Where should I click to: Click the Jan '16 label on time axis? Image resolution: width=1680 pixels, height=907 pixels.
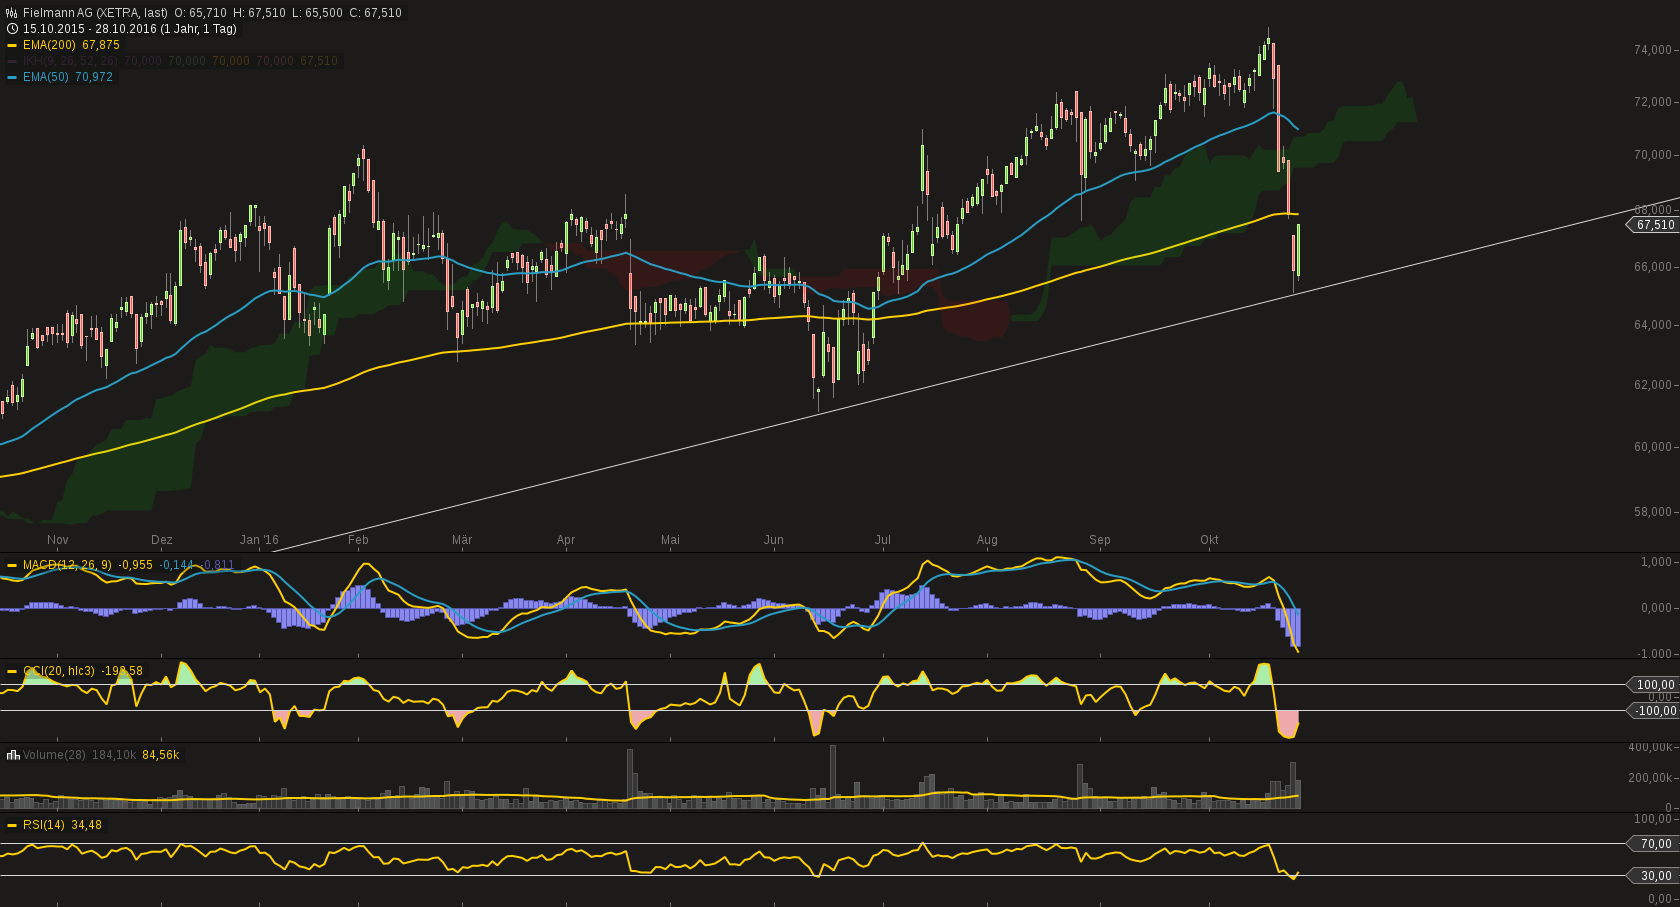[258, 540]
